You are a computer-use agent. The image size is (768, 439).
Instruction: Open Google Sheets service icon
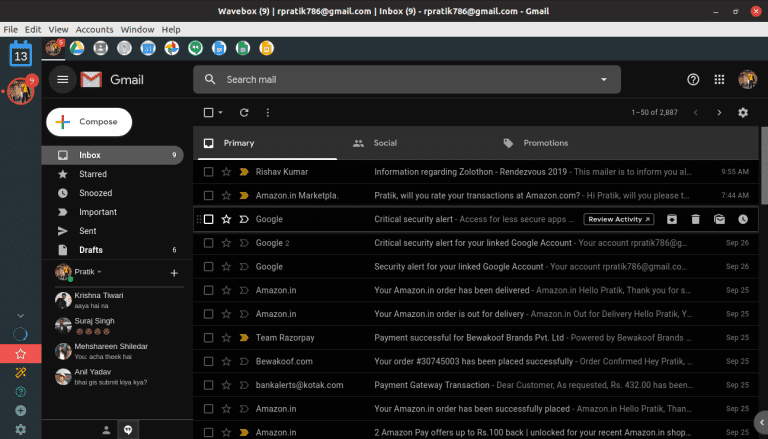[243, 48]
